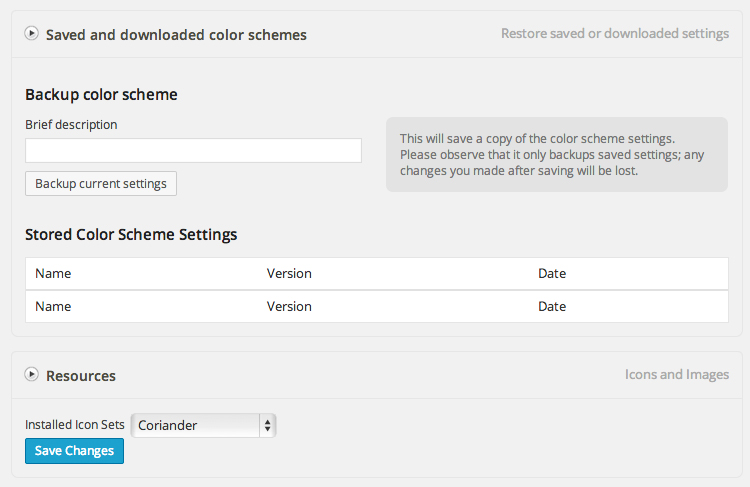
Task: Click the Version footer column label
Action: coord(289,307)
